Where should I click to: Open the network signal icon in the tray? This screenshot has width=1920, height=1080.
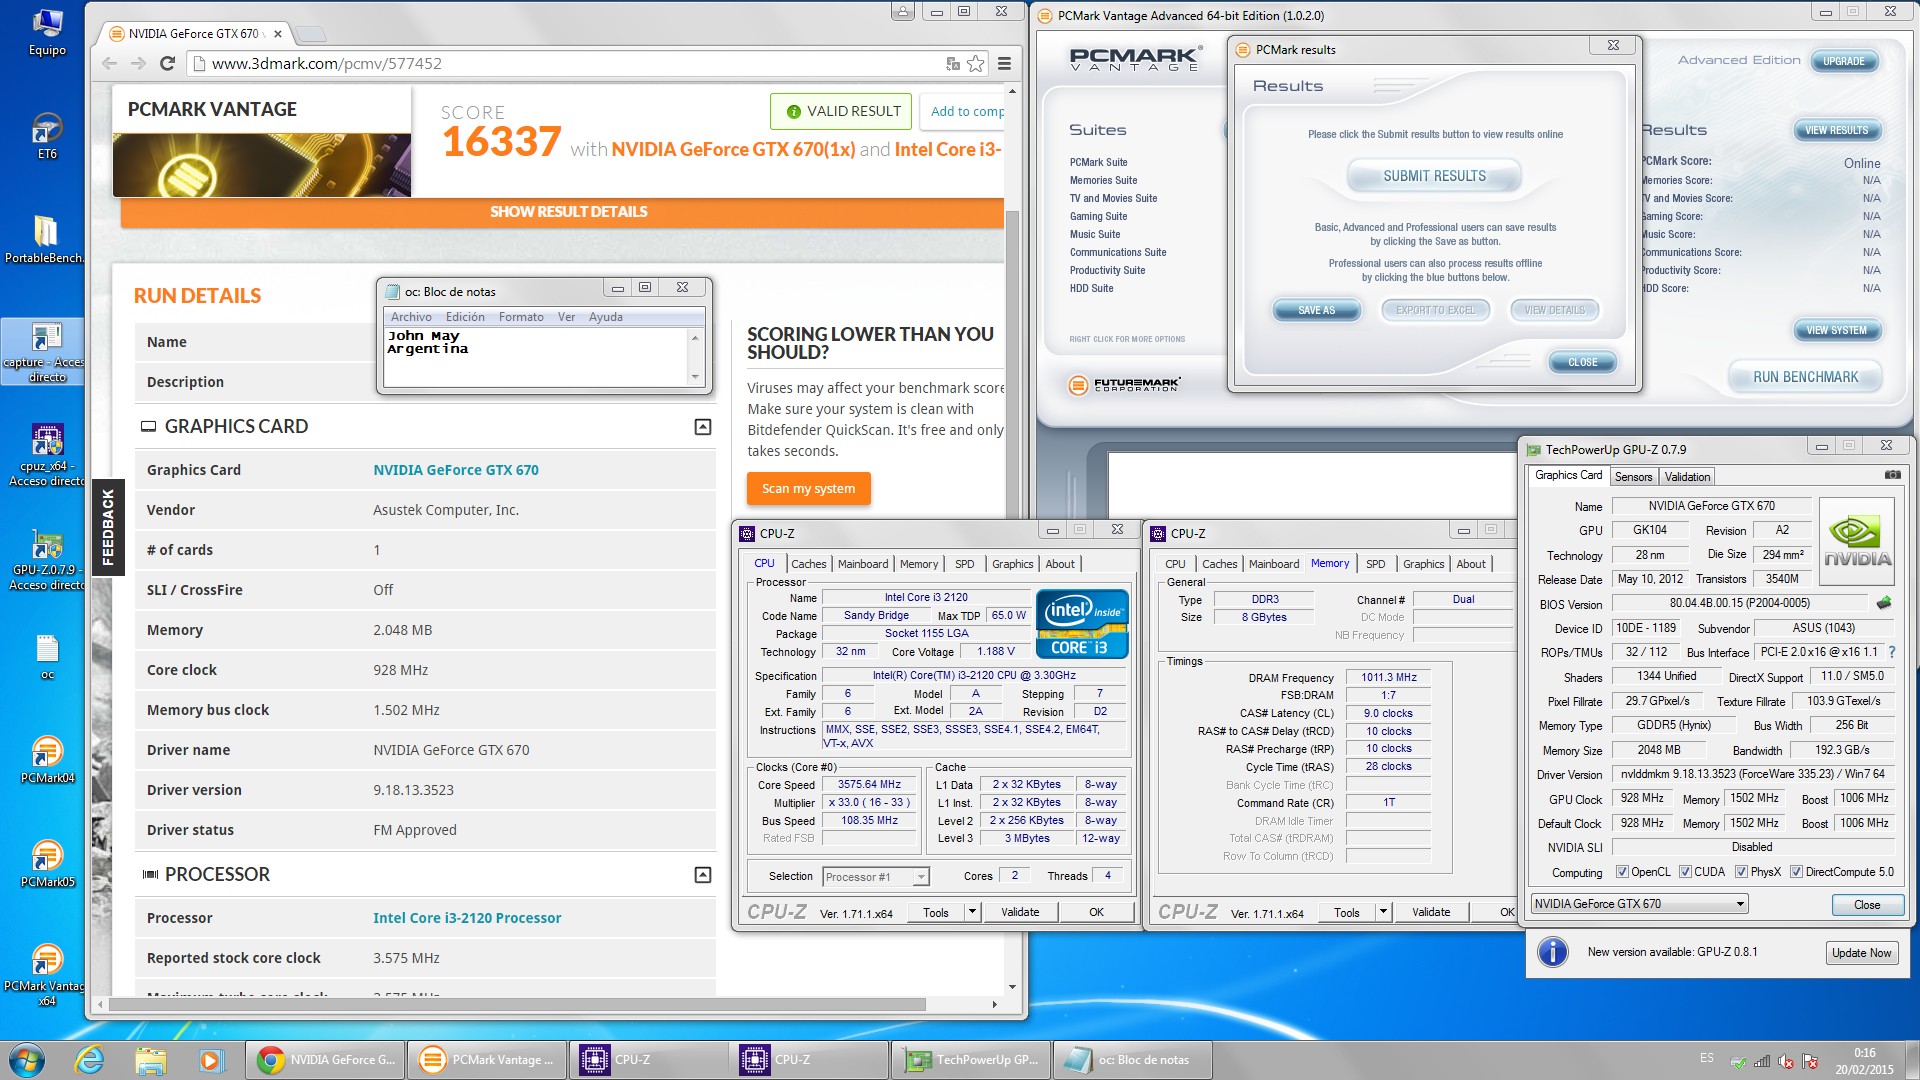[x=1762, y=1062]
